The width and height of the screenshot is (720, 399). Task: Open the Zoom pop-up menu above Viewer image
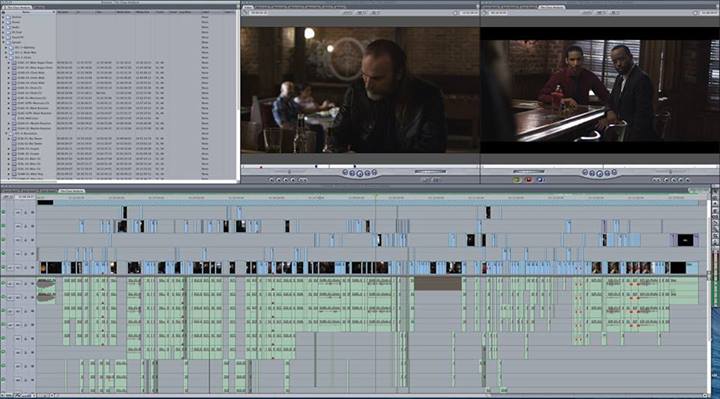349,13
